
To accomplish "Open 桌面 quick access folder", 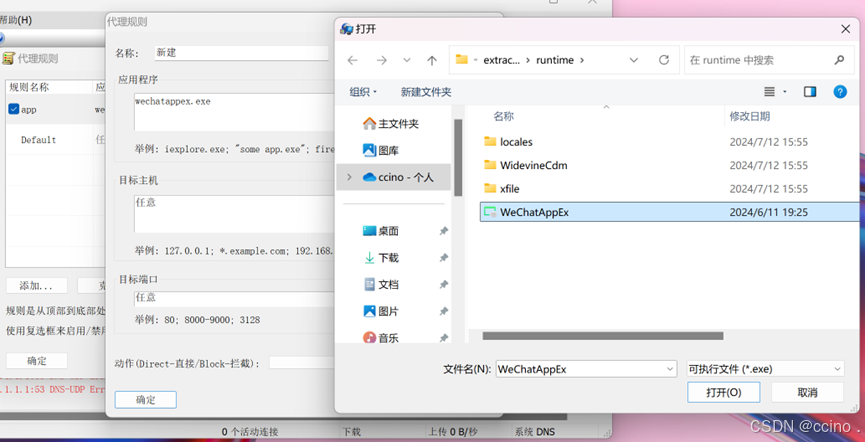I will click(x=381, y=231).
